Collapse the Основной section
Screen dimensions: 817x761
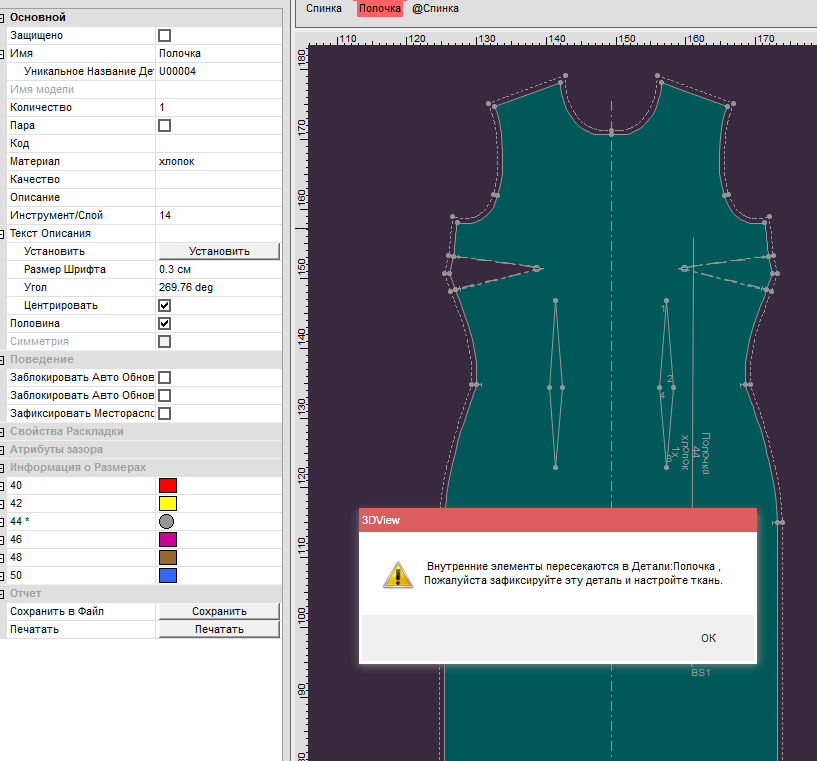pyautogui.click(x=3, y=18)
